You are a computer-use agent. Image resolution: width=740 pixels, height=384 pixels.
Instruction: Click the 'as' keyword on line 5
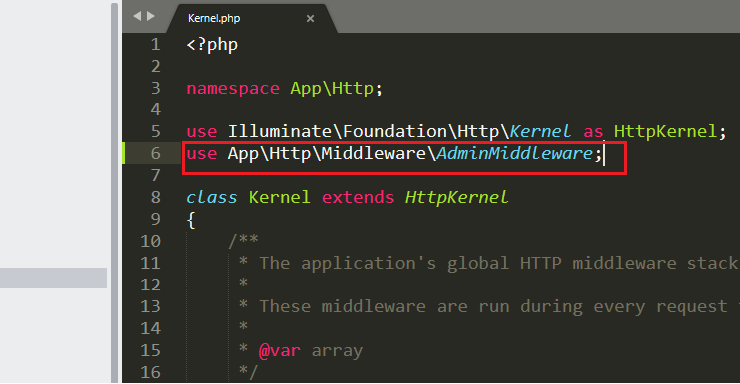point(593,132)
